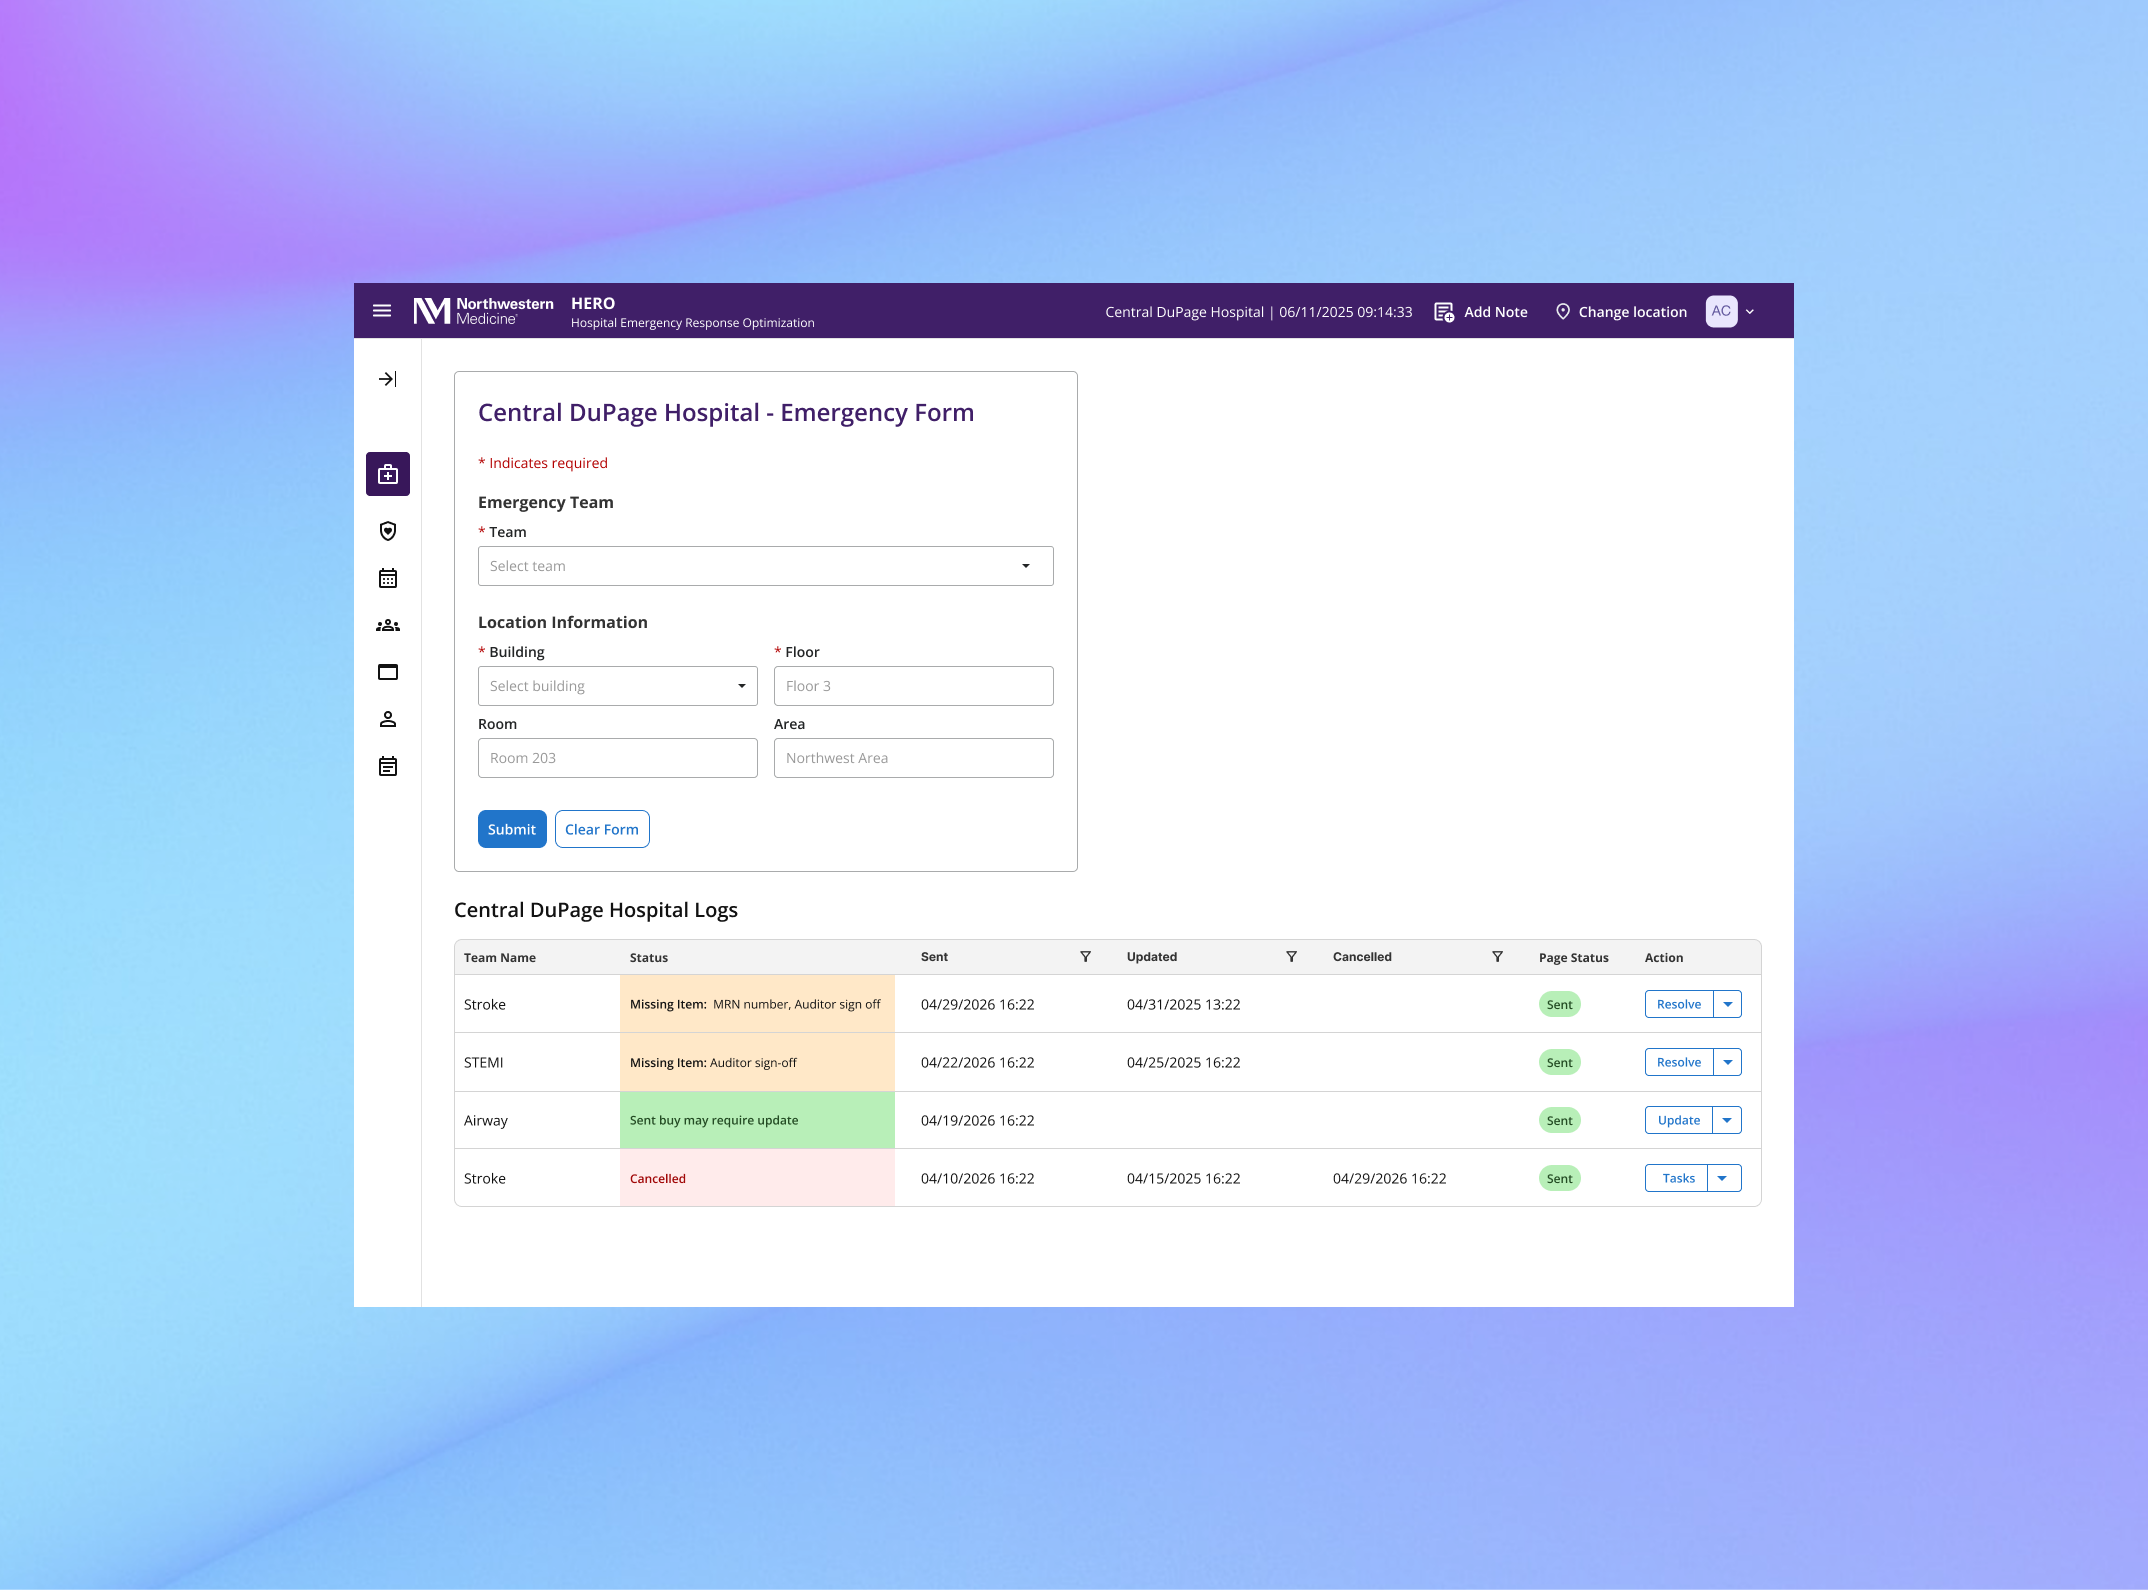Filter the Cancelled column
The width and height of the screenshot is (2148, 1590).
point(1497,957)
